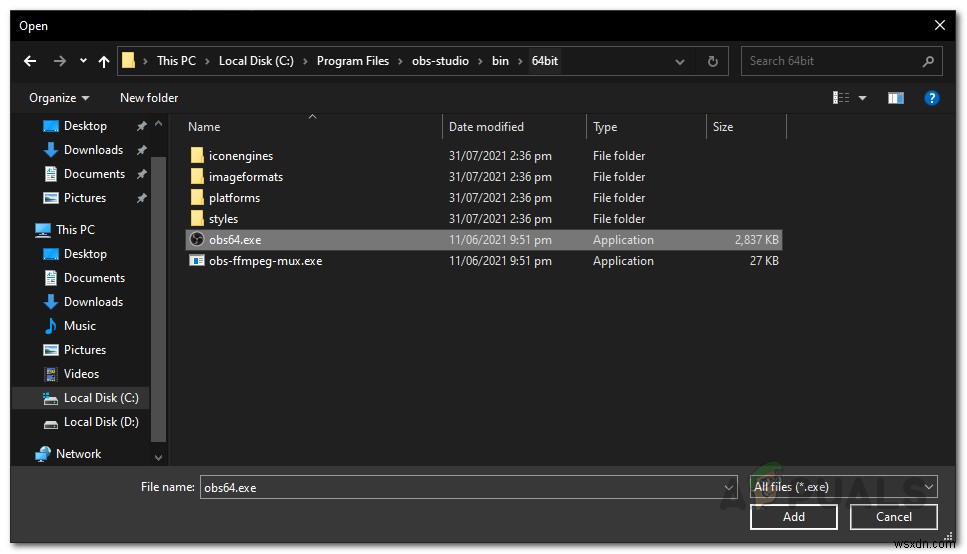Refresh the current folder listing
The width and height of the screenshot is (967, 554).
point(712,61)
